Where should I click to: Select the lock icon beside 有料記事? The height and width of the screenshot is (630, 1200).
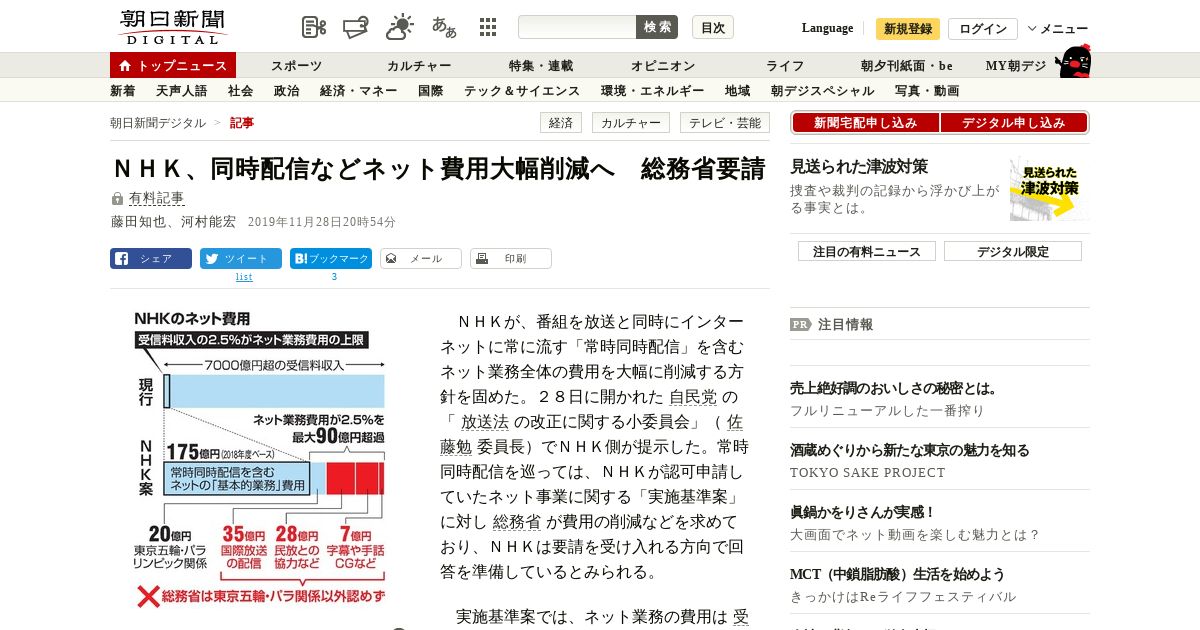[117, 199]
